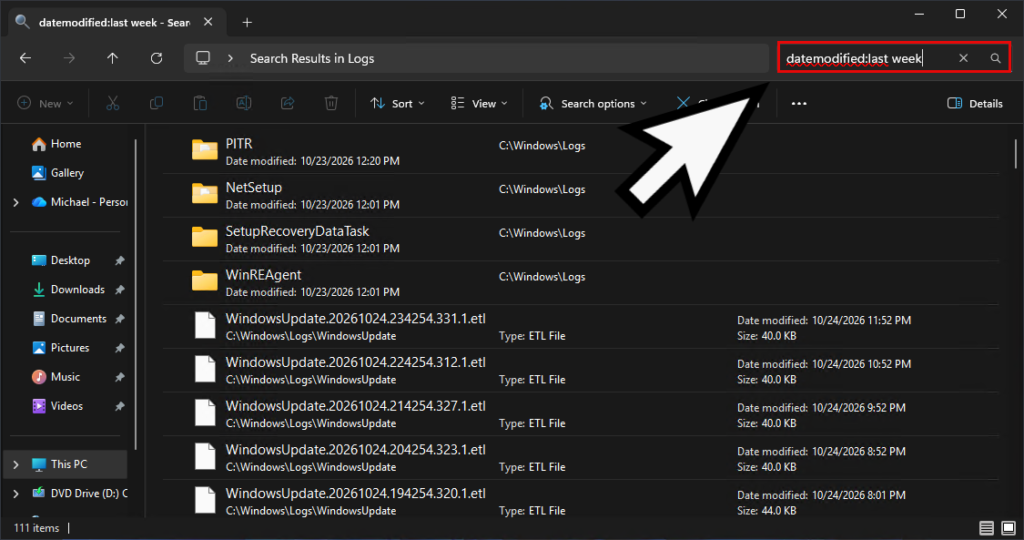1024x540 pixels.
Task: Select the NetSetup folder result
Action: pyautogui.click(x=581, y=195)
